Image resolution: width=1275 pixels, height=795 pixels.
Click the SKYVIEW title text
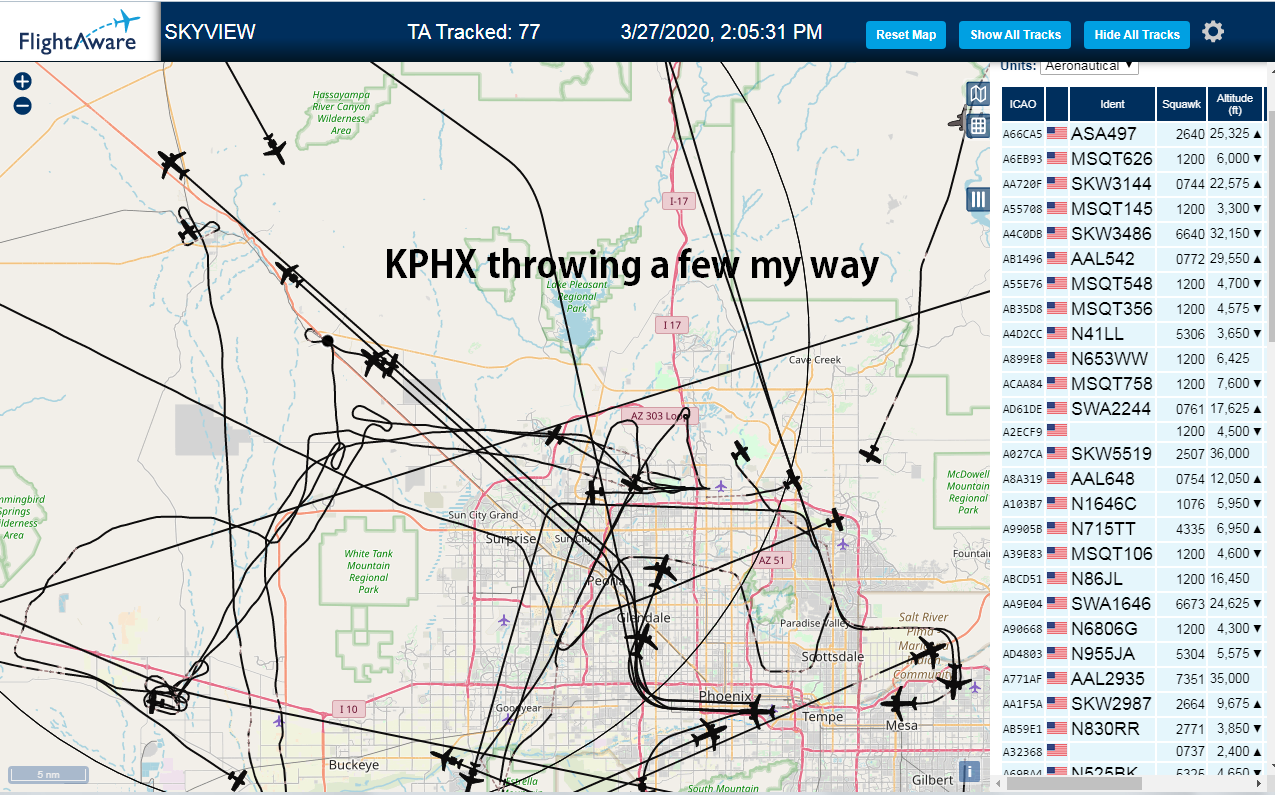(210, 32)
